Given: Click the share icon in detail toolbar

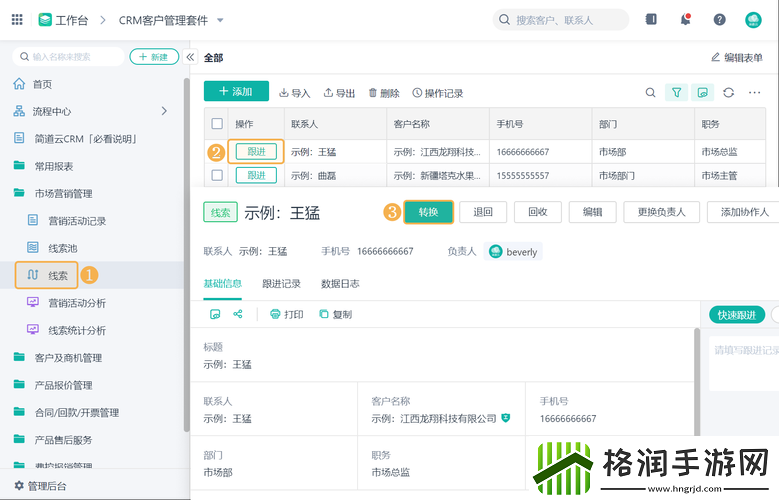Looking at the screenshot, I should coord(238,314).
